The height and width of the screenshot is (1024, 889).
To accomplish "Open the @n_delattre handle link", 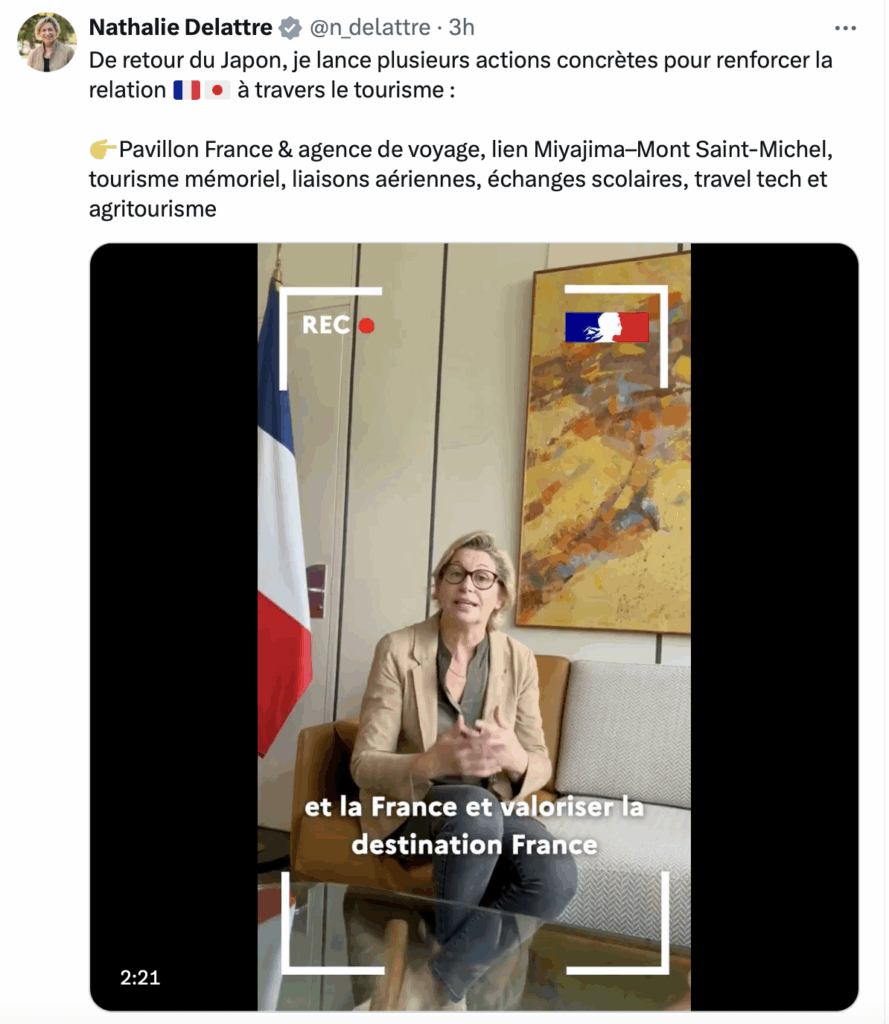I will (x=370, y=27).
